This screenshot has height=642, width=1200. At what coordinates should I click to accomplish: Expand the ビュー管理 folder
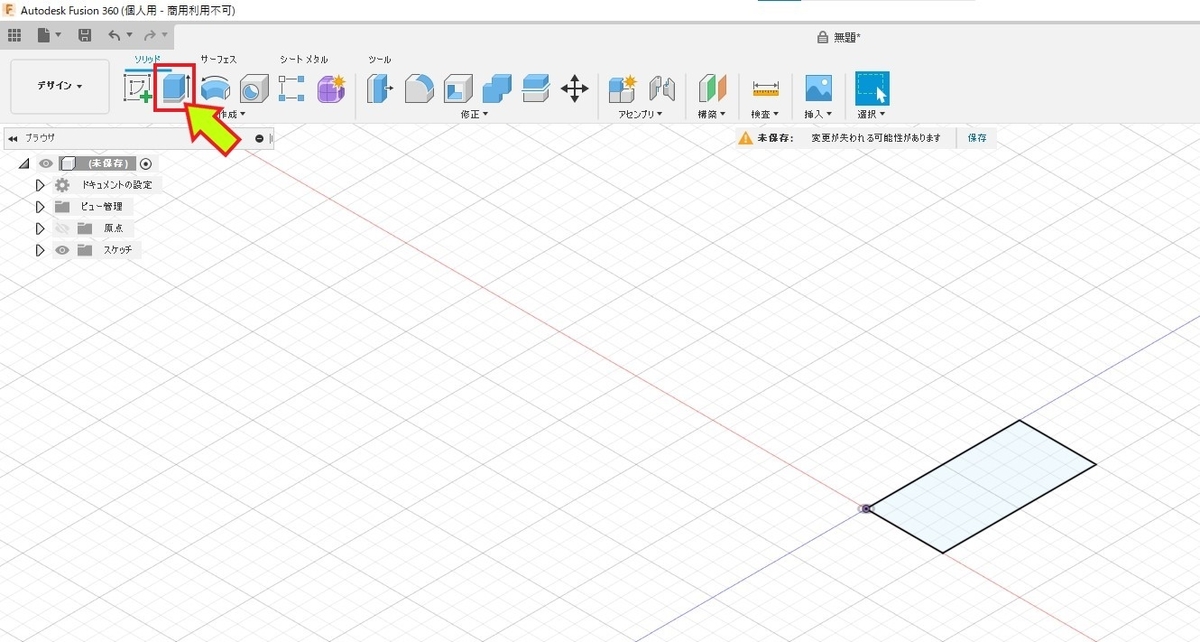tap(40, 206)
